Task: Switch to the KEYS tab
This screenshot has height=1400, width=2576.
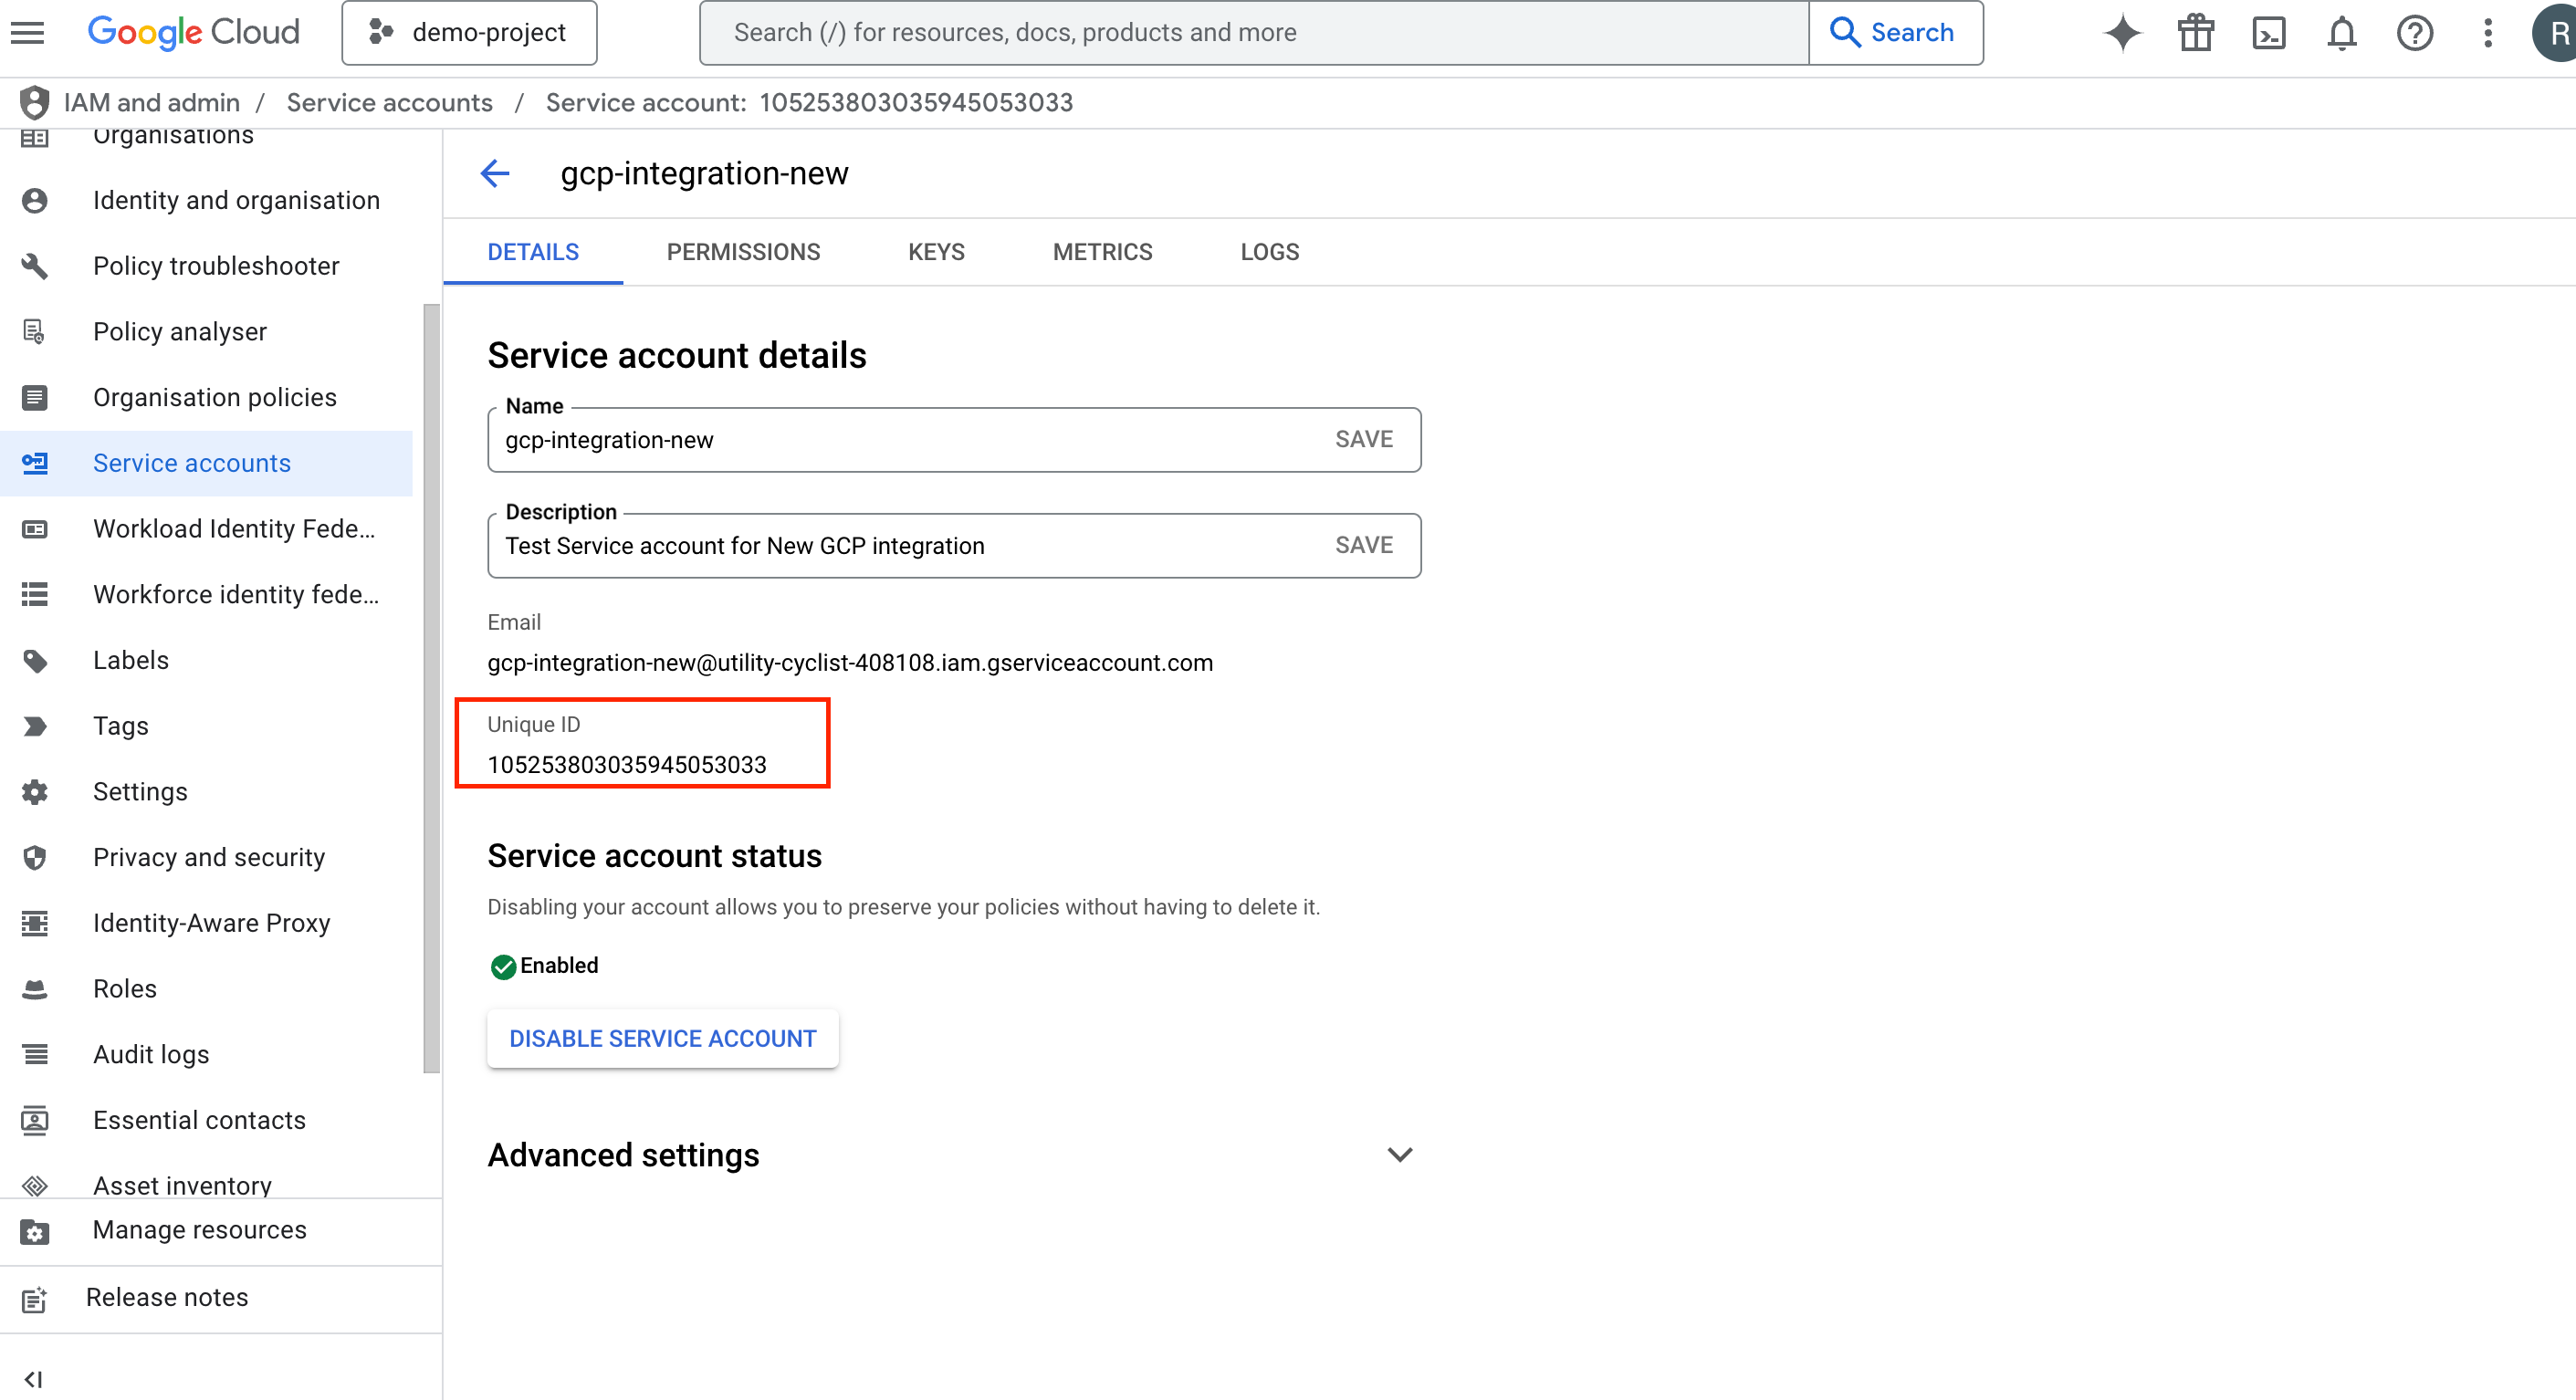Action: click(x=936, y=252)
